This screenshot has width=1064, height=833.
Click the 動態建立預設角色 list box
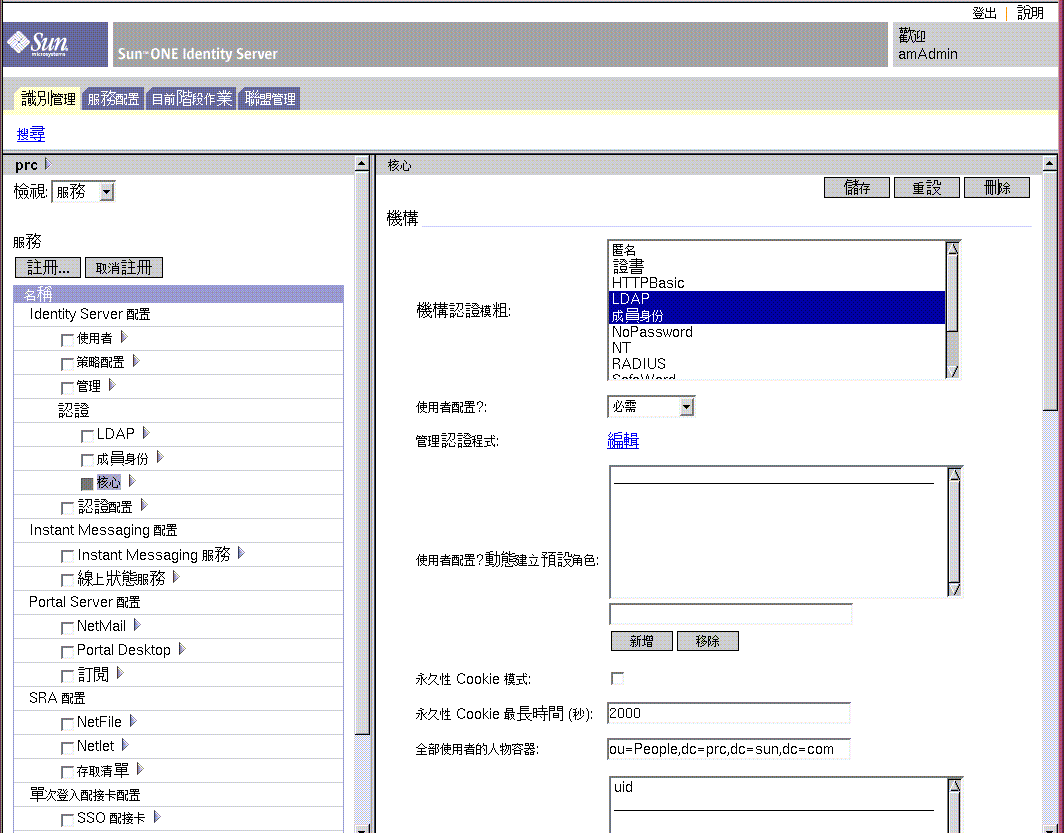click(785, 531)
